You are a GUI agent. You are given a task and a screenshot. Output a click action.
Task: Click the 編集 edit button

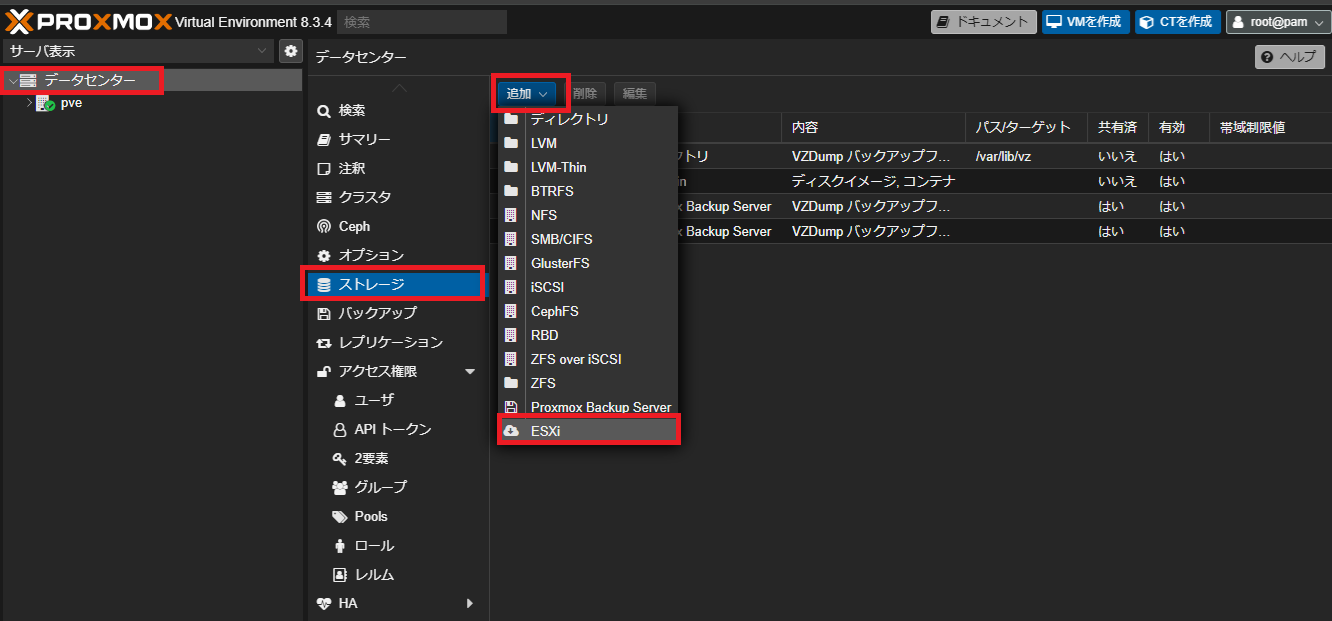tap(635, 93)
